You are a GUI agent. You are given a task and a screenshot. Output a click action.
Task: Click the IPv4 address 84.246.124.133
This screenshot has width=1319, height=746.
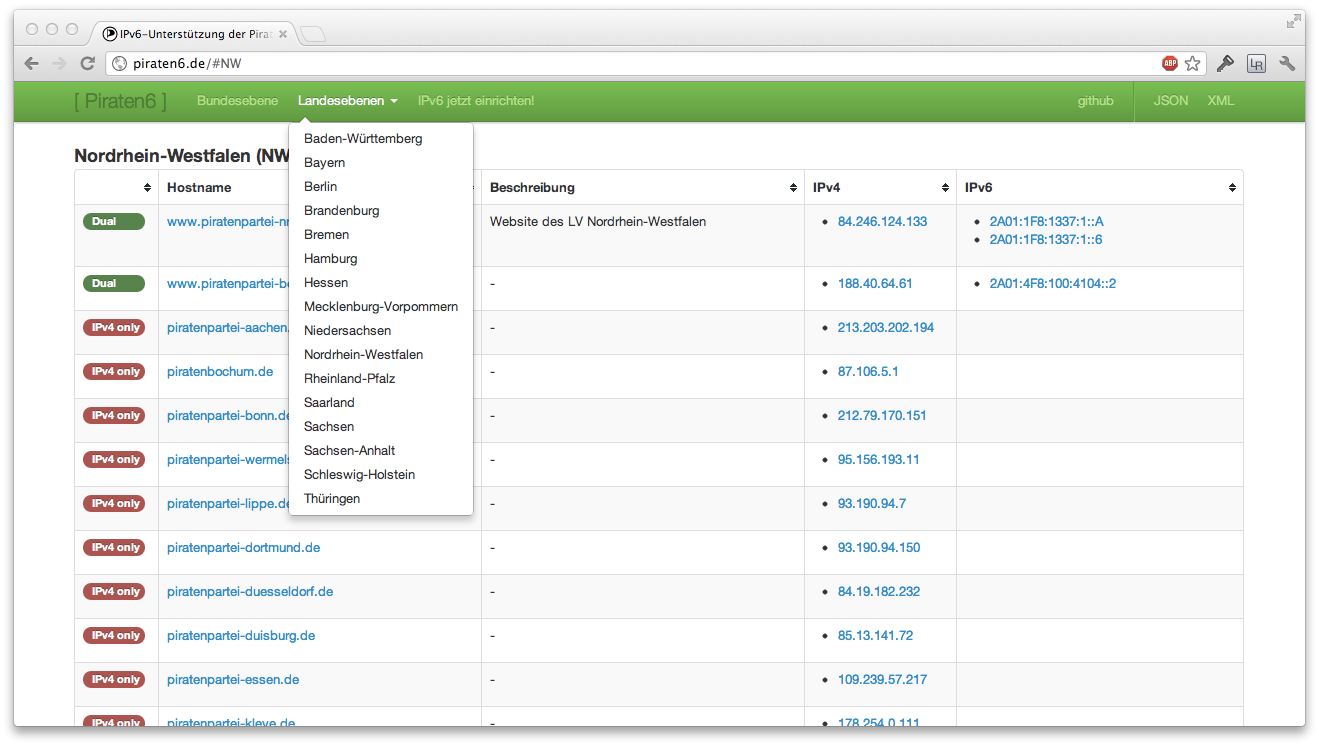882,222
